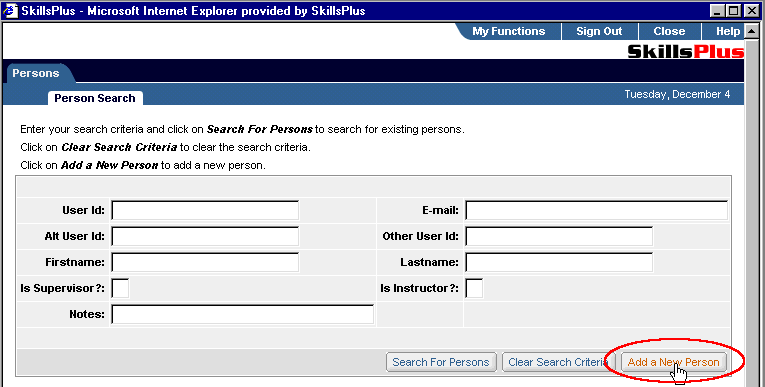Choose Close in the top navigation
765x387 pixels.
[x=669, y=31]
